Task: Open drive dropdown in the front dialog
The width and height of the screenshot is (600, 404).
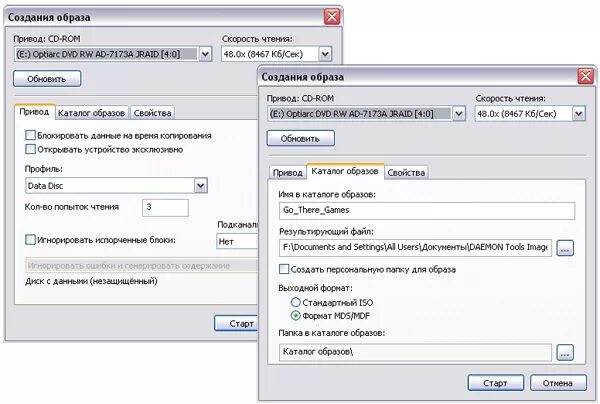Action: click(458, 114)
